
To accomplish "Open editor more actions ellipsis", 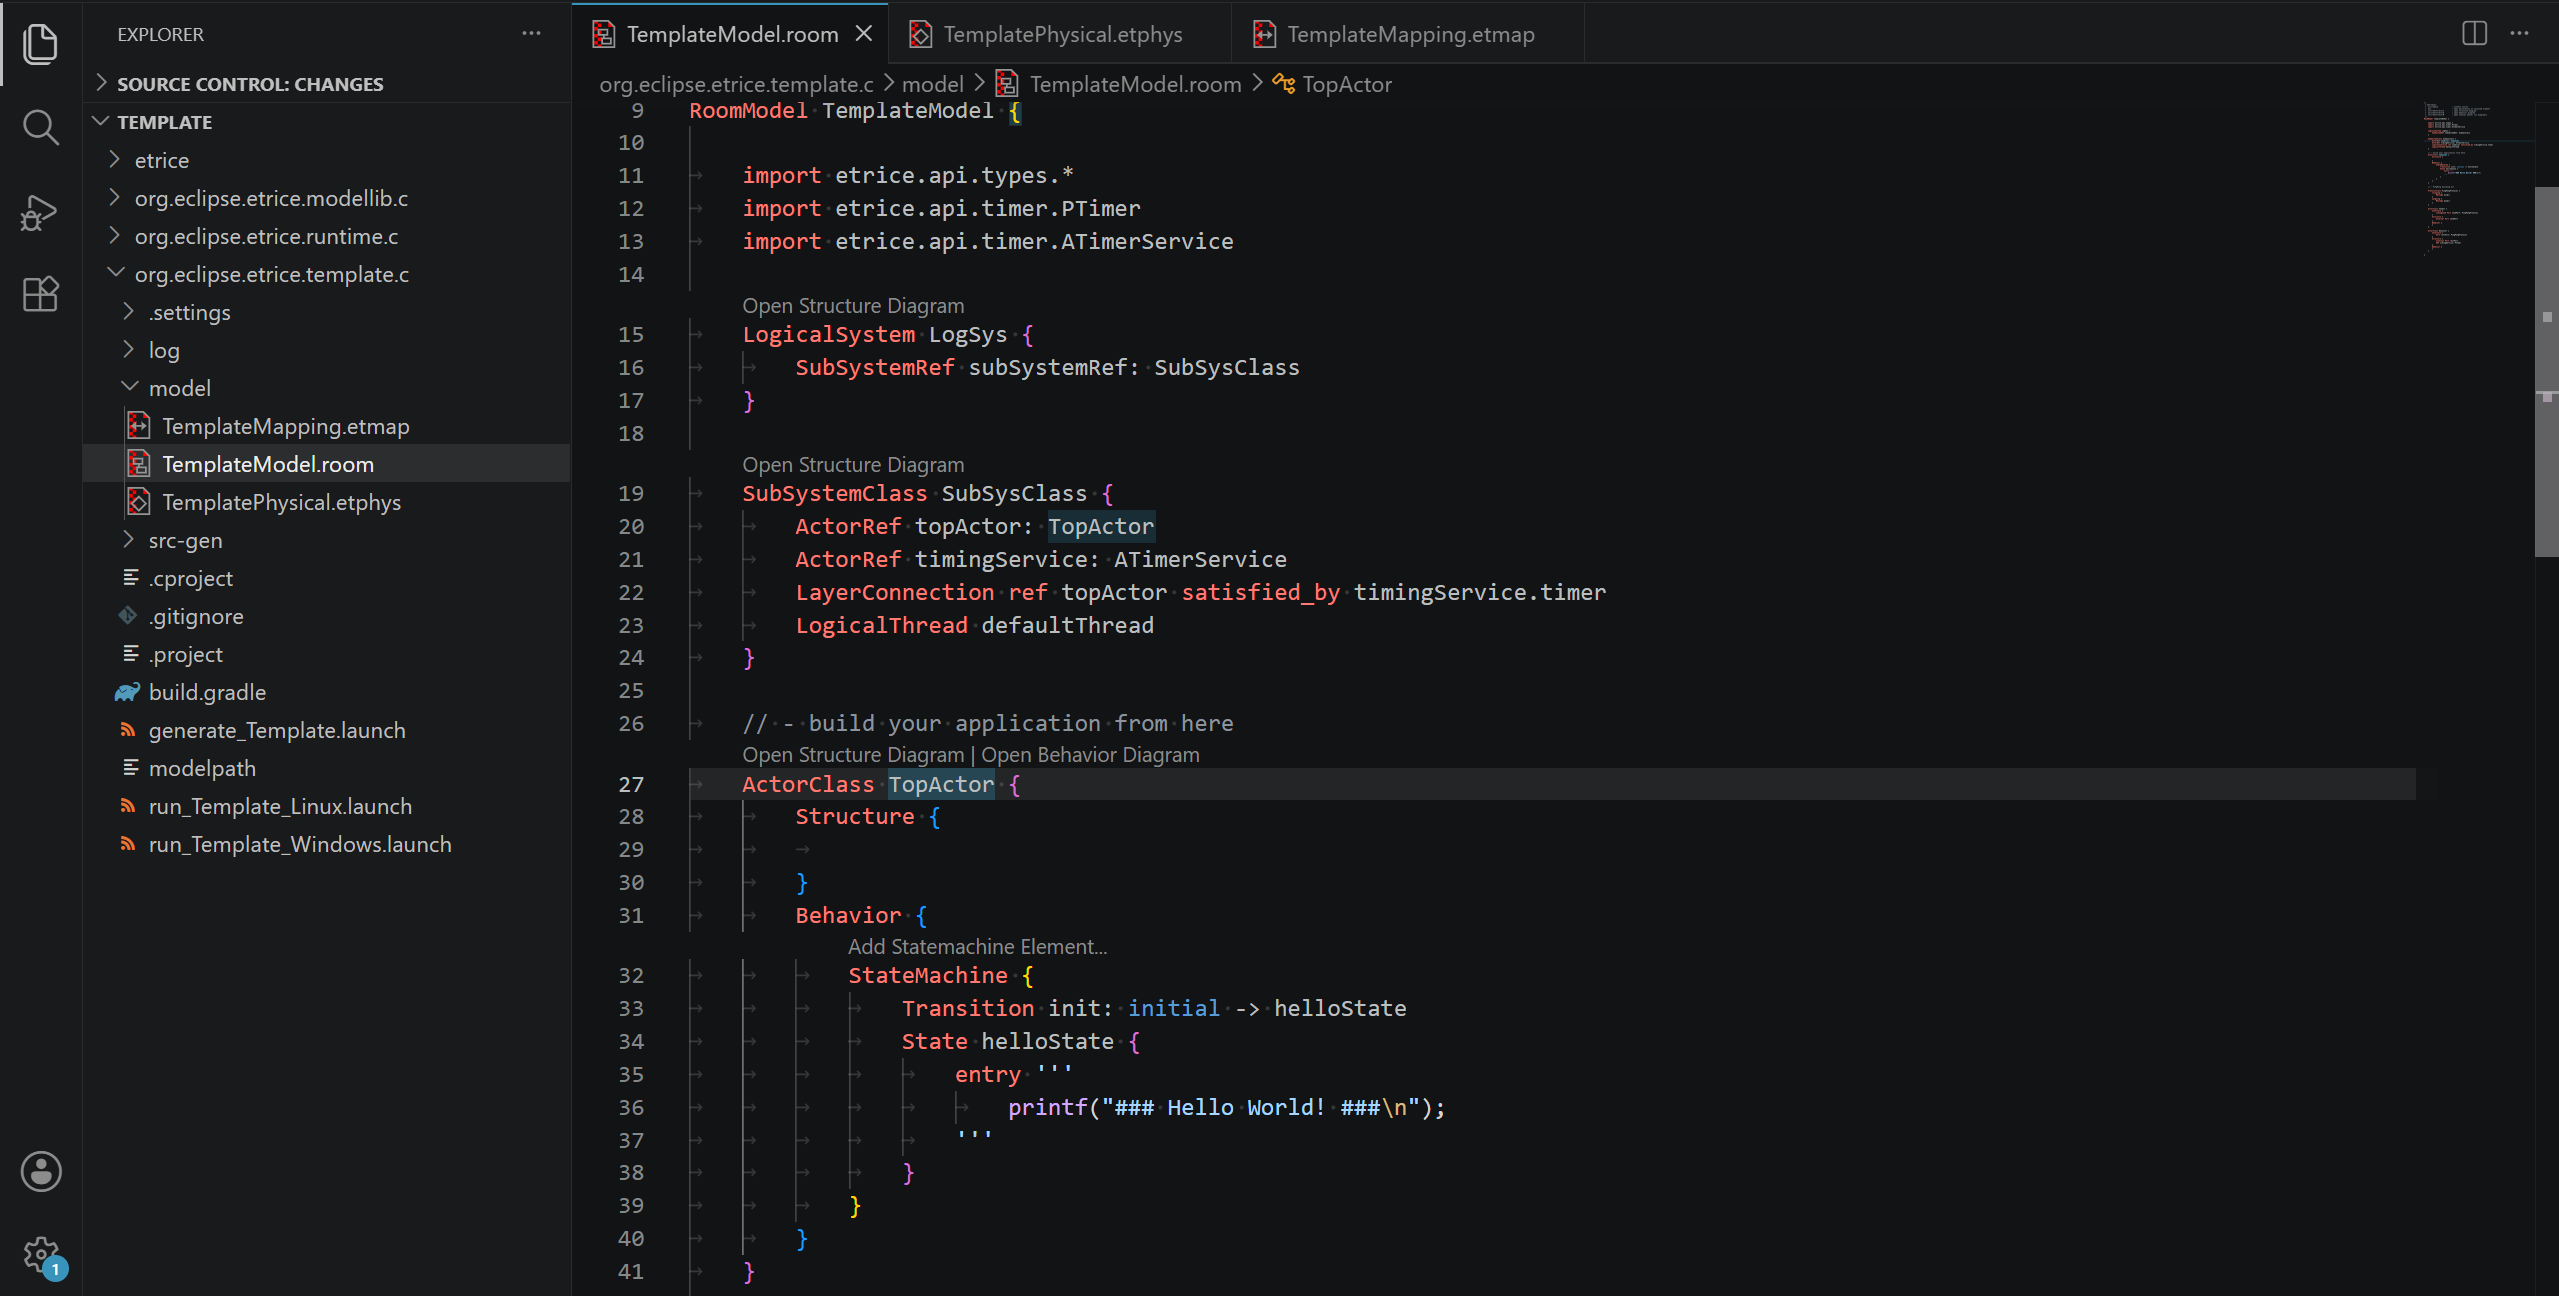I will (x=2519, y=34).
